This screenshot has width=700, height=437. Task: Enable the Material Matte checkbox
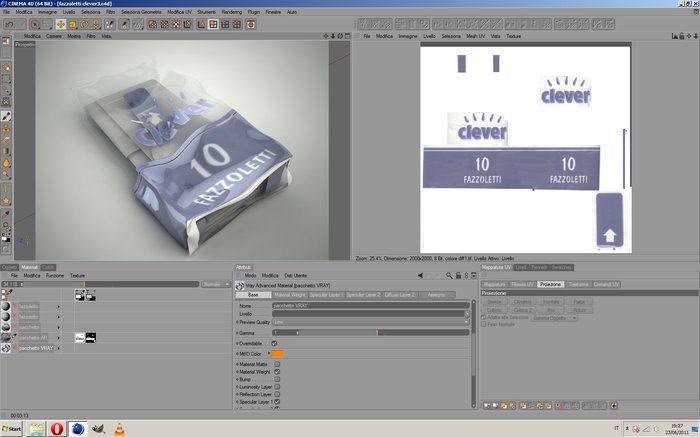click(x=277, y=364)
